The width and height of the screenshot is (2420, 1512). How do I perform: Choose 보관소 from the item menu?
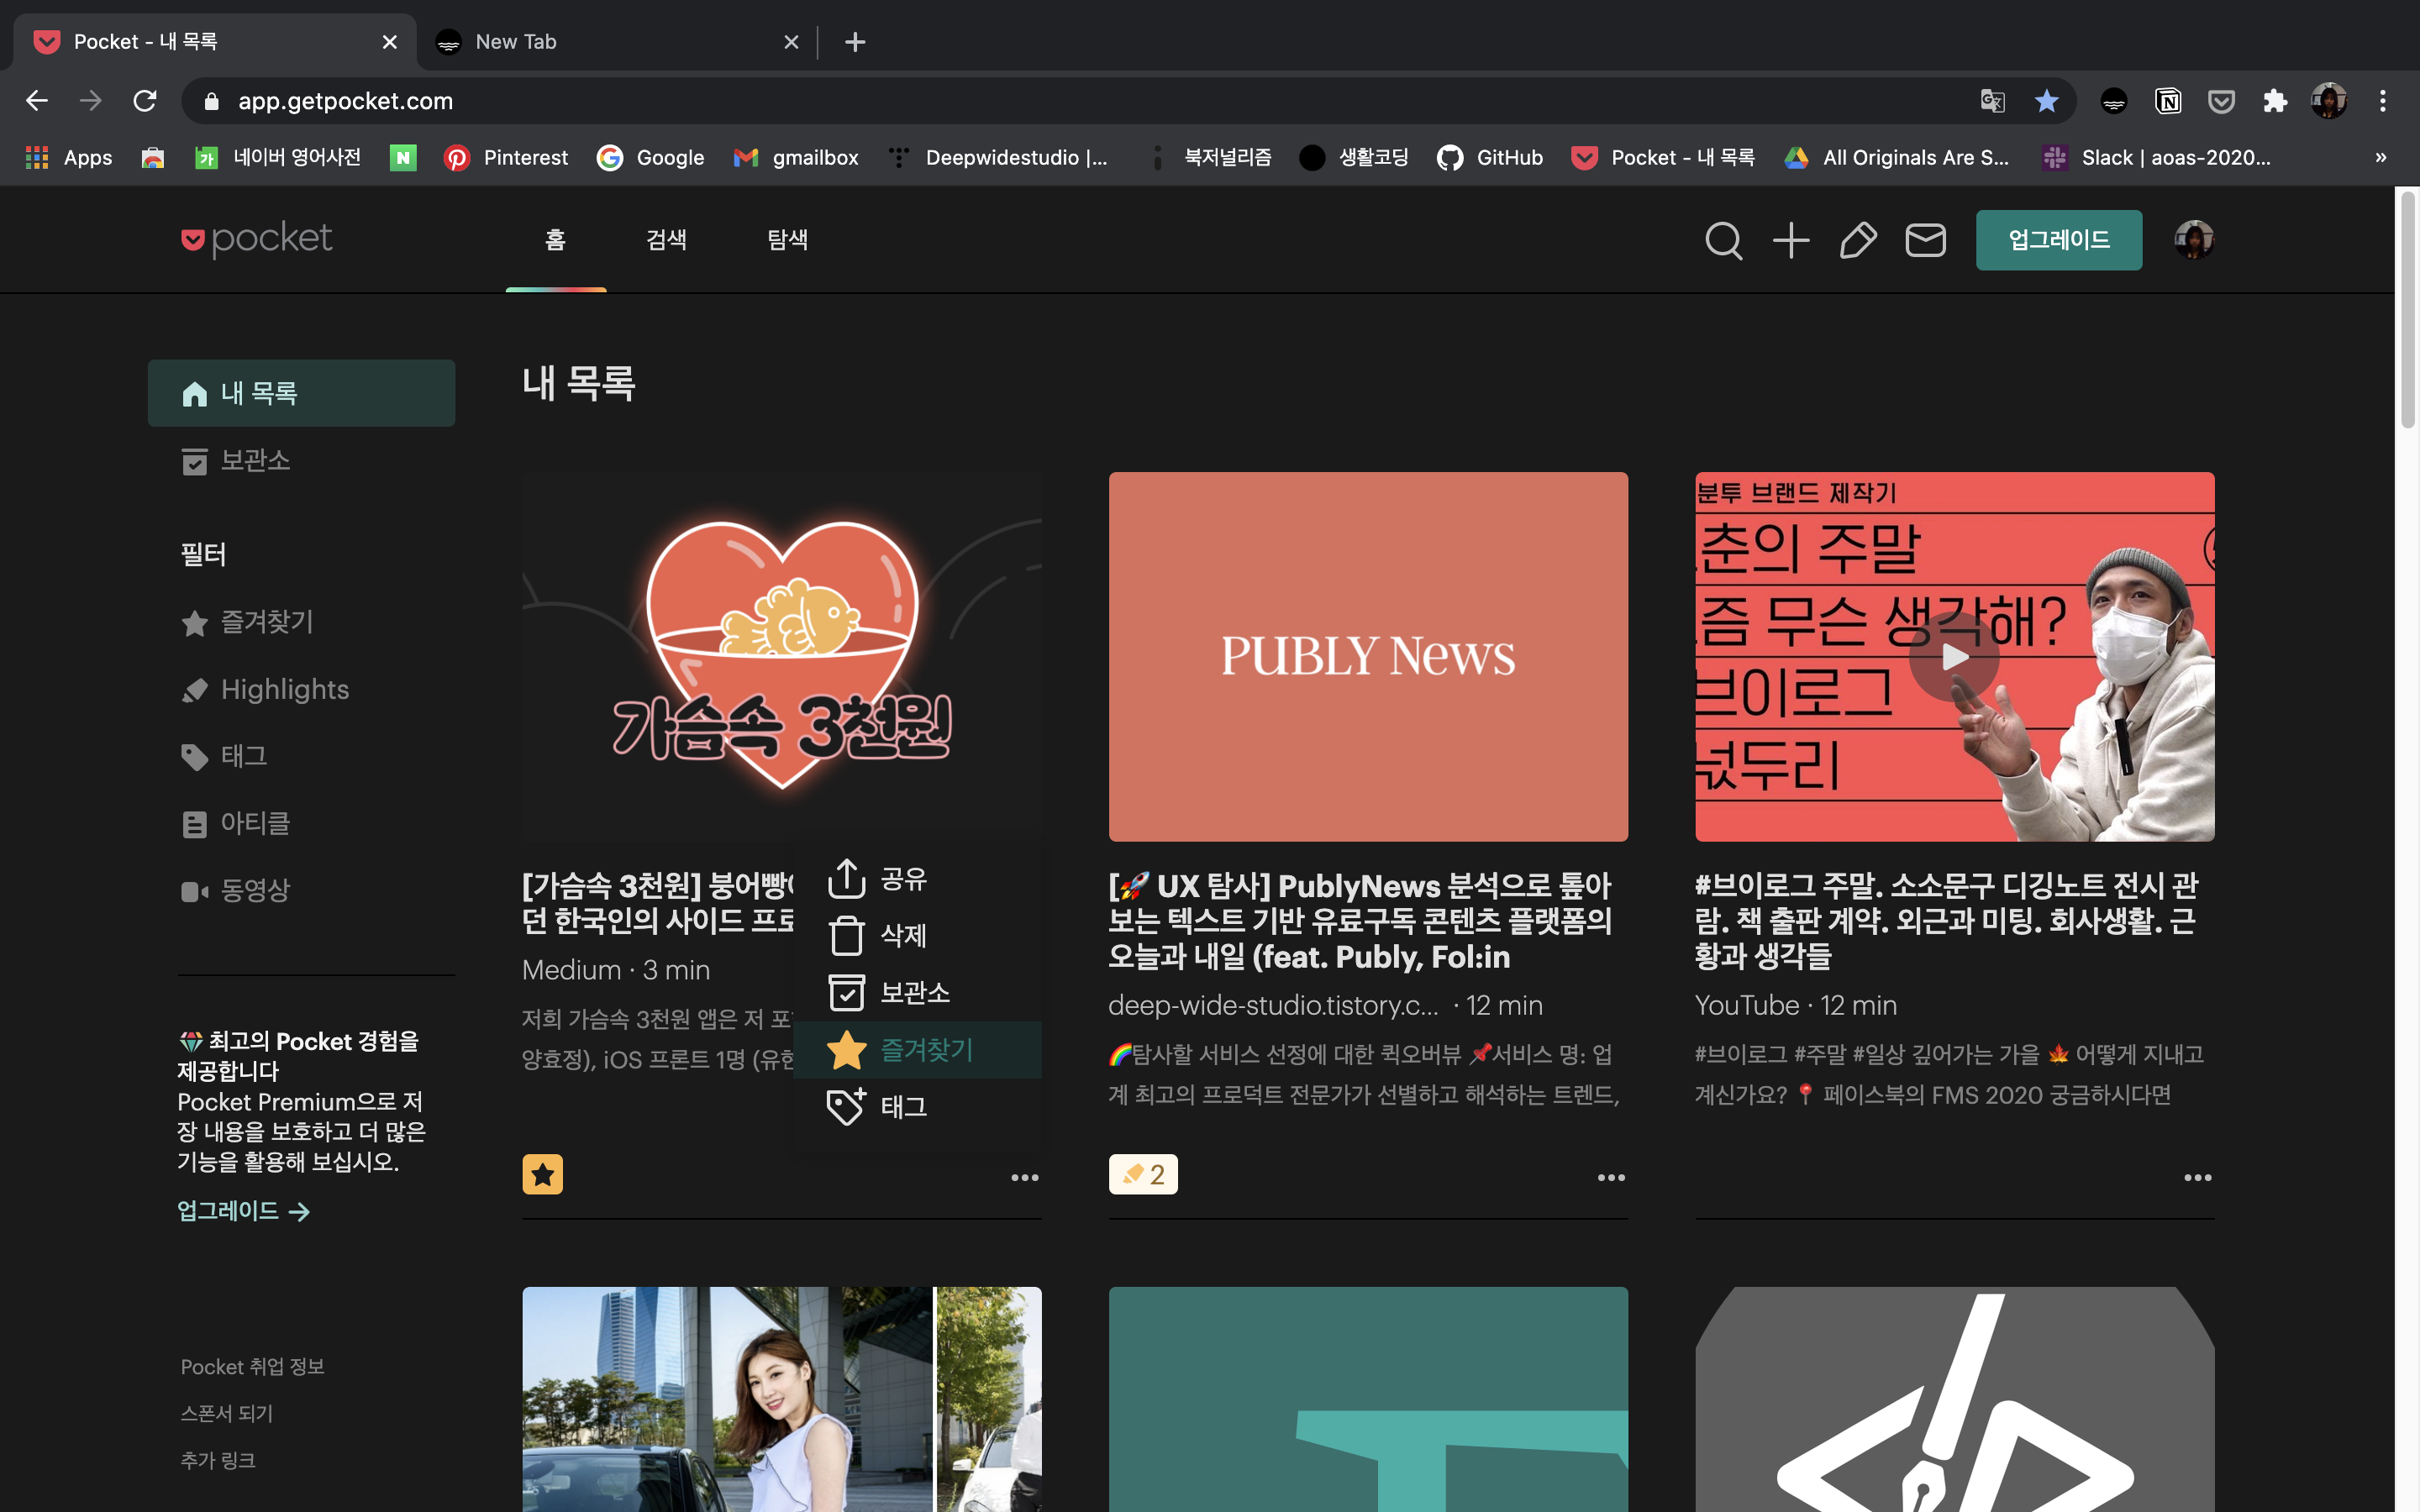pos(917,992)
